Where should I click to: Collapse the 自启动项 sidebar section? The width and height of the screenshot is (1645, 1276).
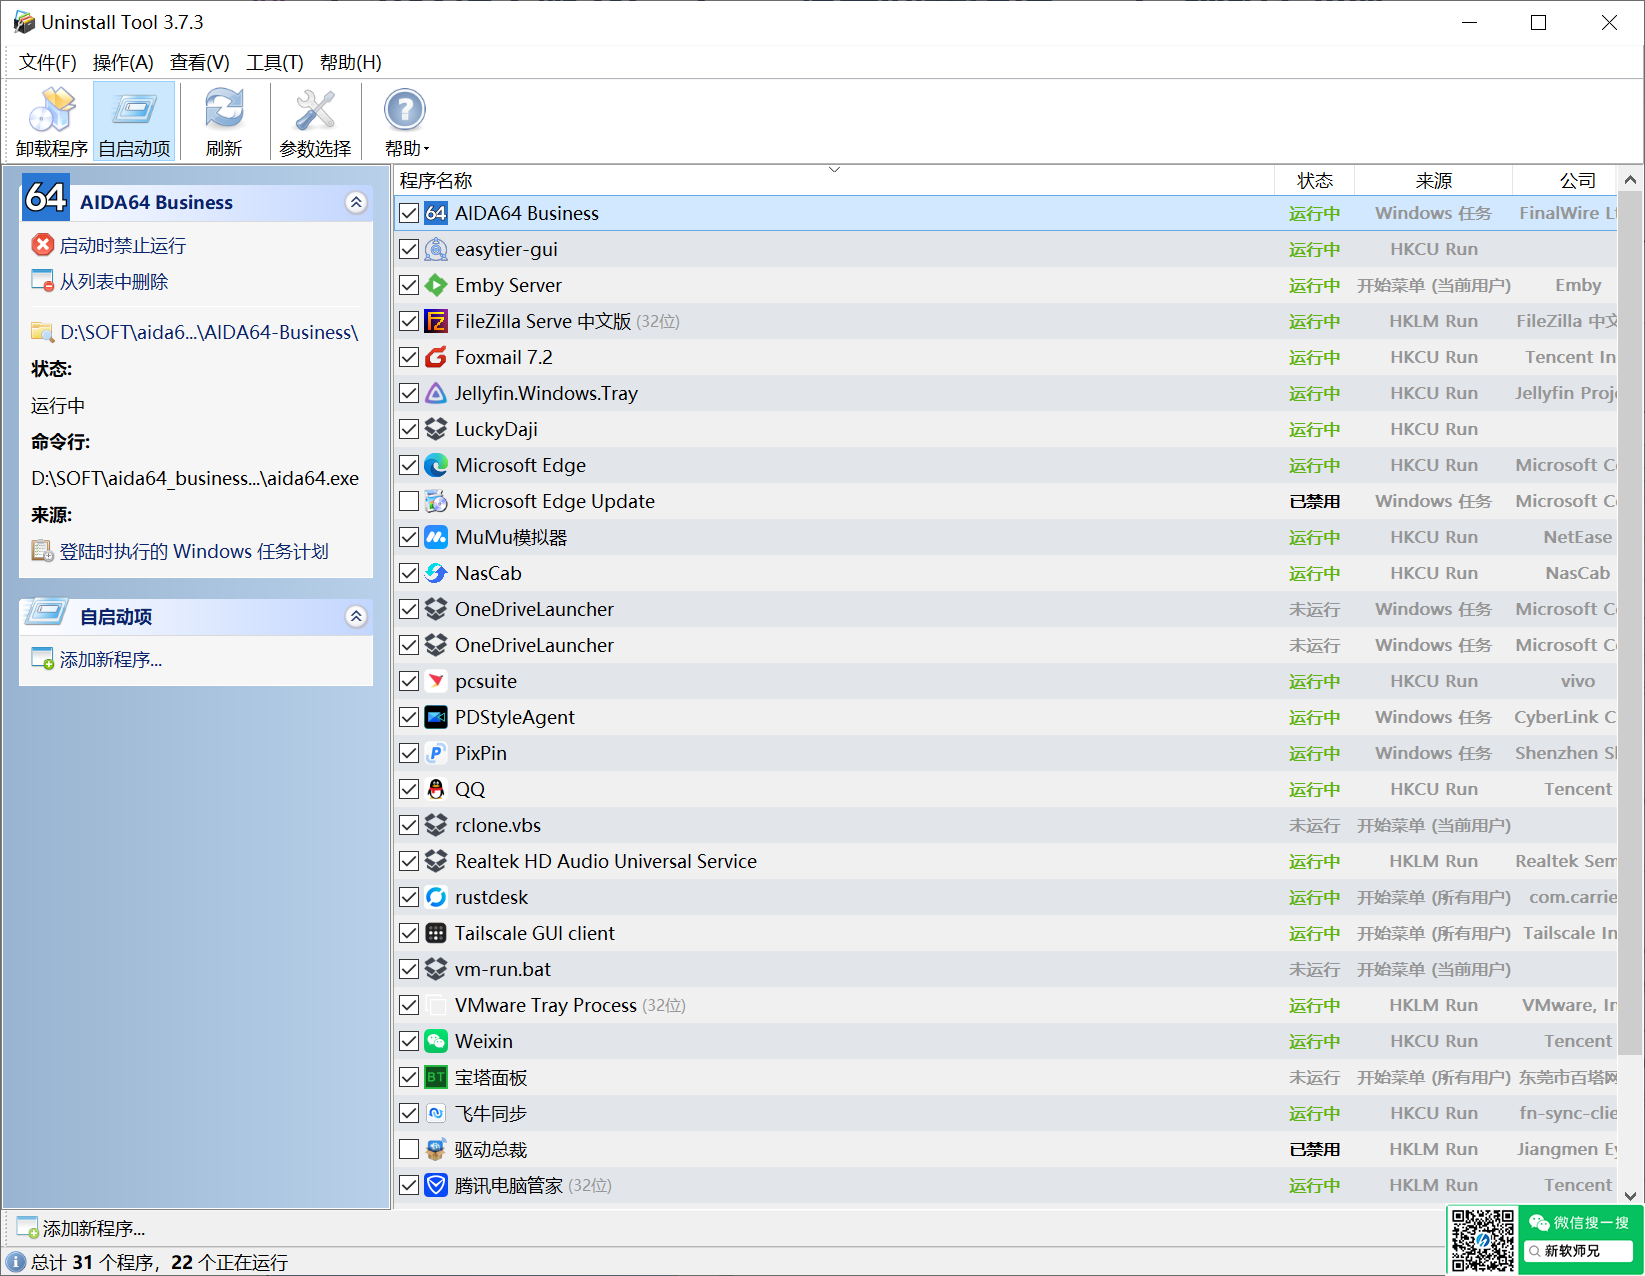pyautogui.click(x=356, y=616)
